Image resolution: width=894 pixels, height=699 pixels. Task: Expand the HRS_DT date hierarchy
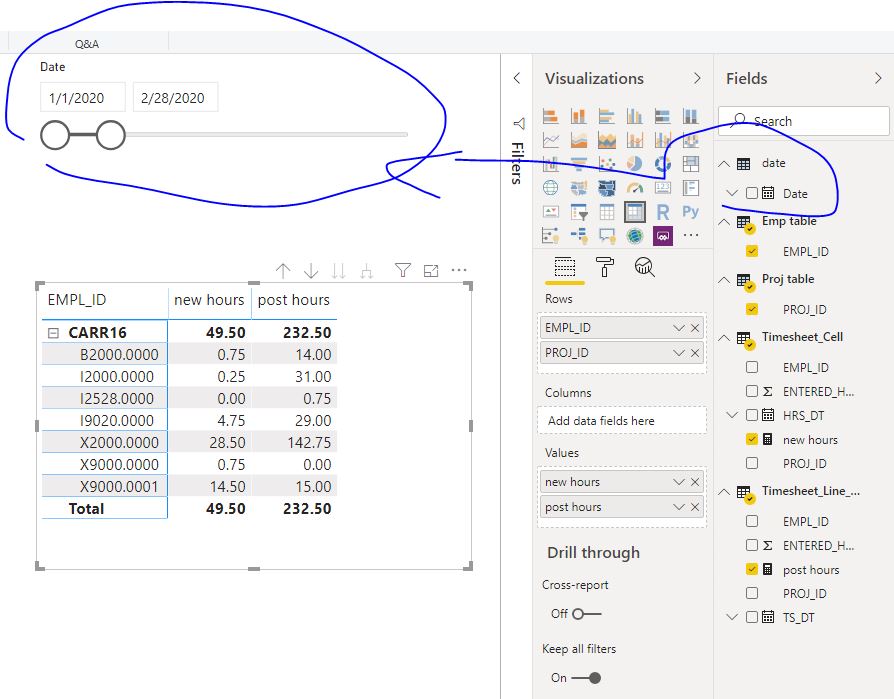click(x=733, y=415)
